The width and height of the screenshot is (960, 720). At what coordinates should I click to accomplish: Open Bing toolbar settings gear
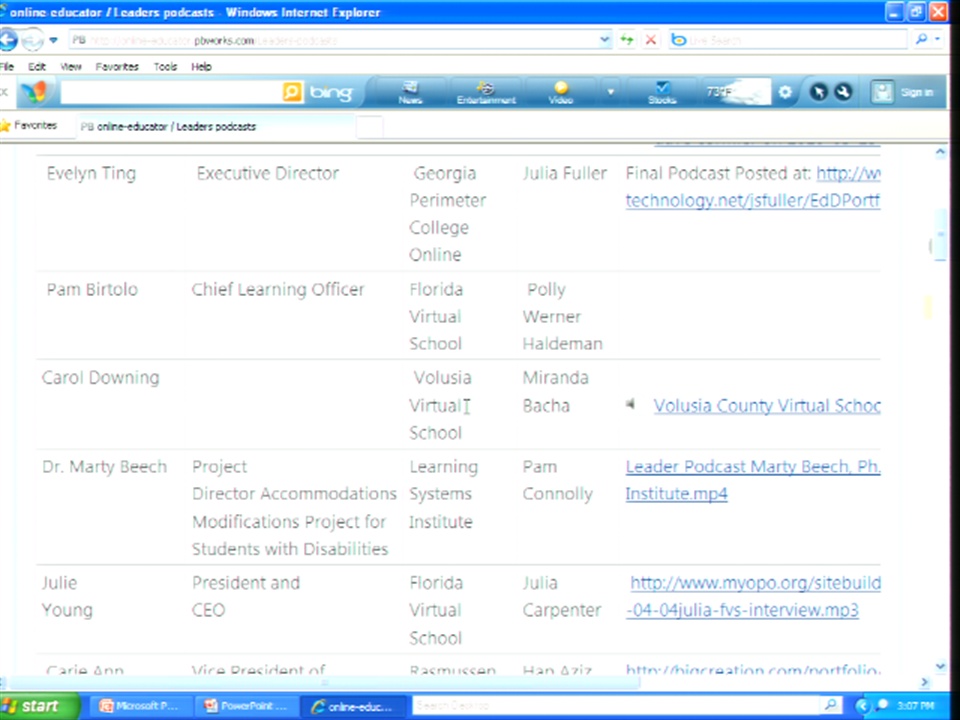pyautogui.click(x=785, y=92)
